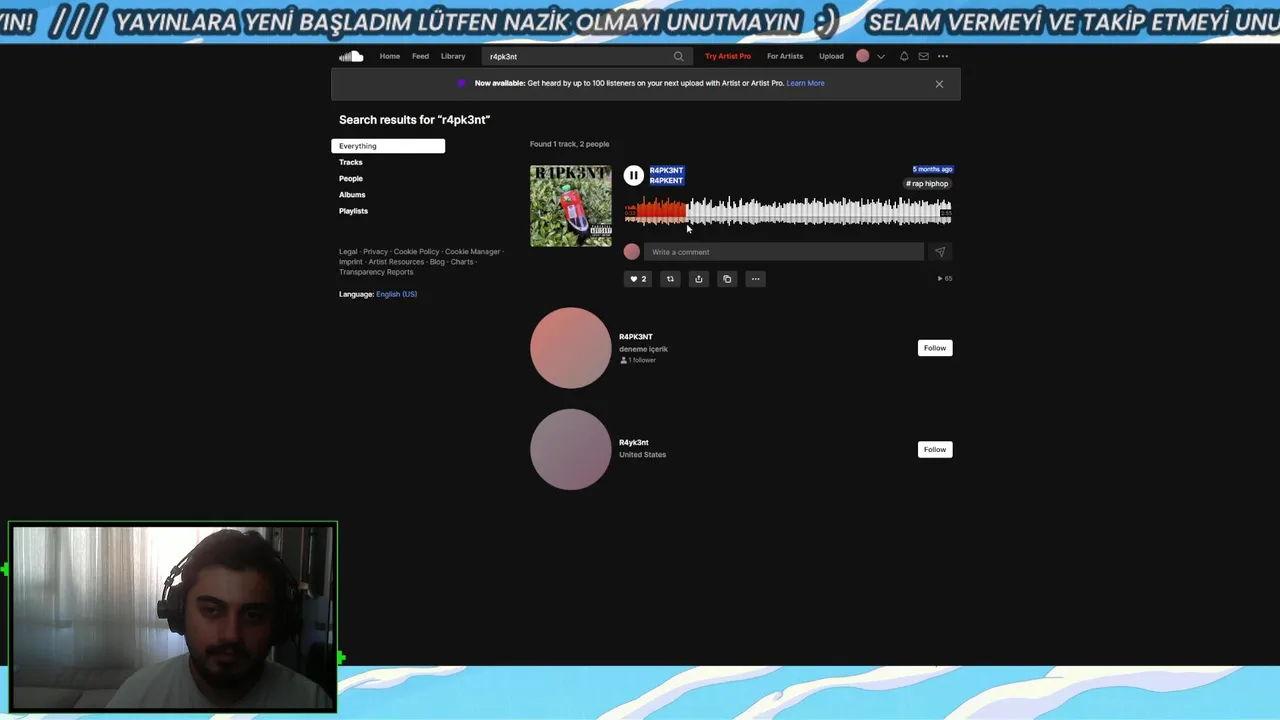
Task: Select the Everything filter
Action: click(x=388, y=146)
